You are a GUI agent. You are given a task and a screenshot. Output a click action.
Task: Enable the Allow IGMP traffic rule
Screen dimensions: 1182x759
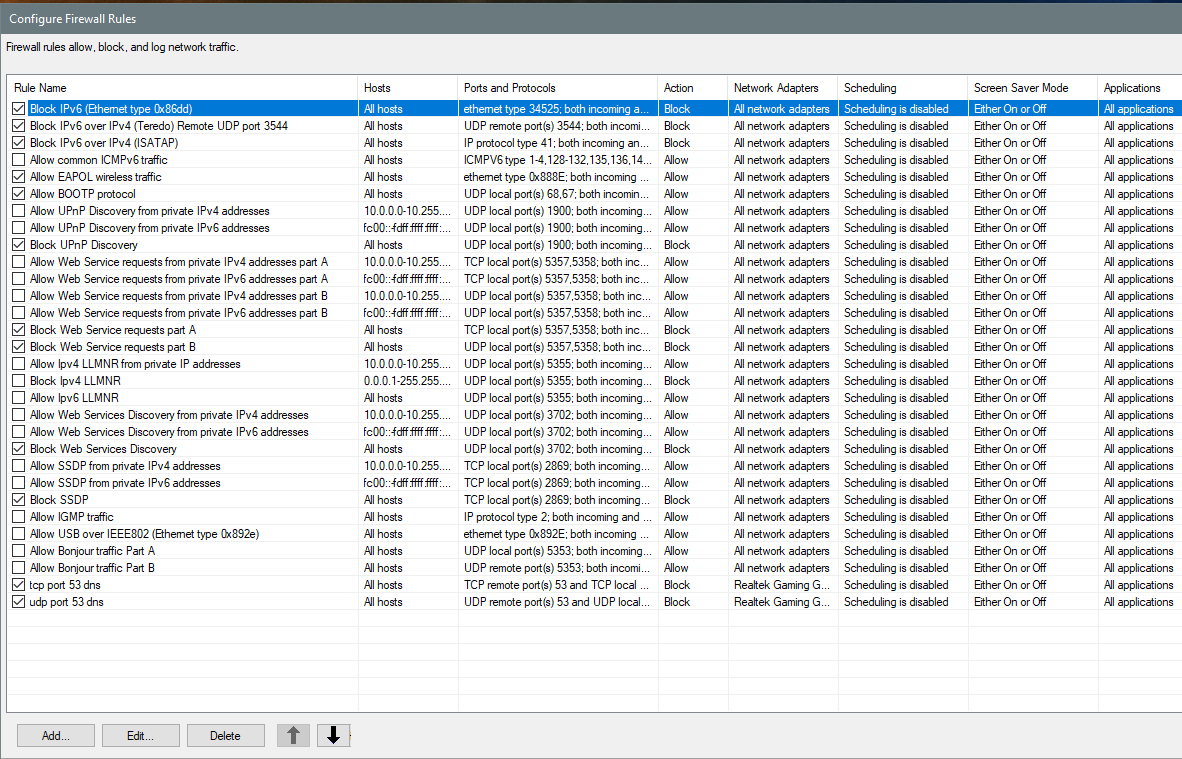click(19, 517)
